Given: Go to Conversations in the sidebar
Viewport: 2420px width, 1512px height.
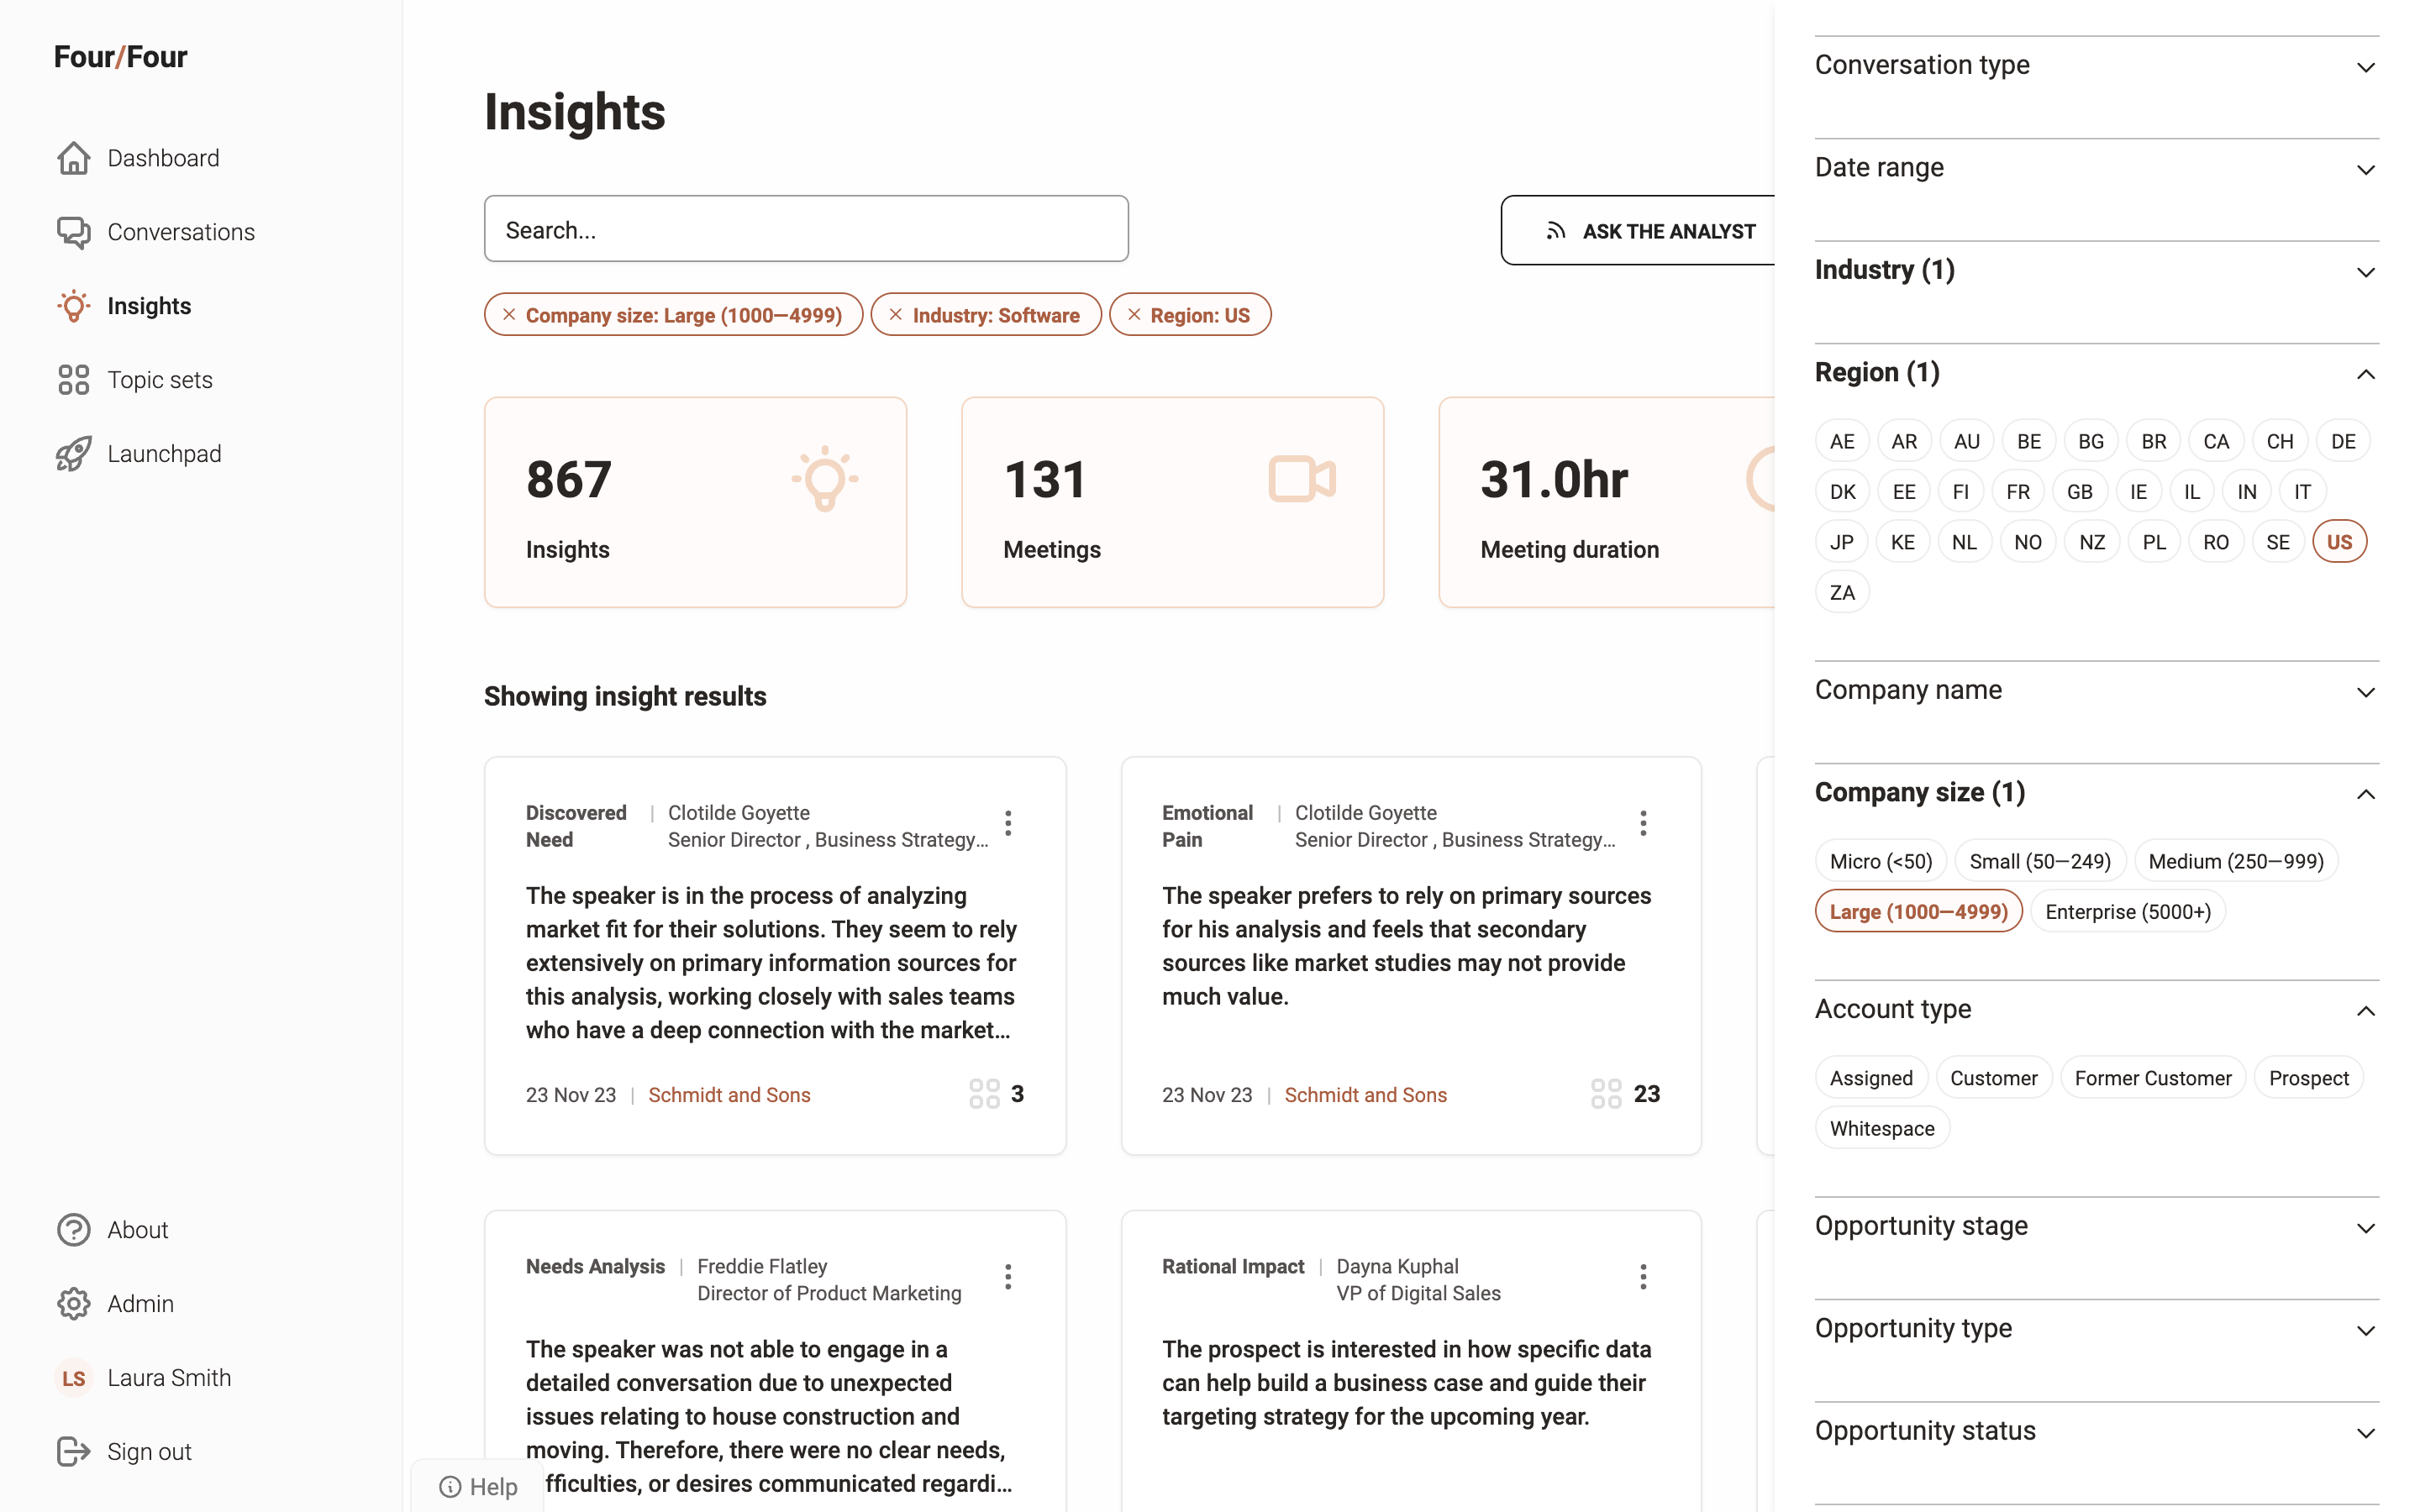Looking at the screenshot, I should click(181, 232).
